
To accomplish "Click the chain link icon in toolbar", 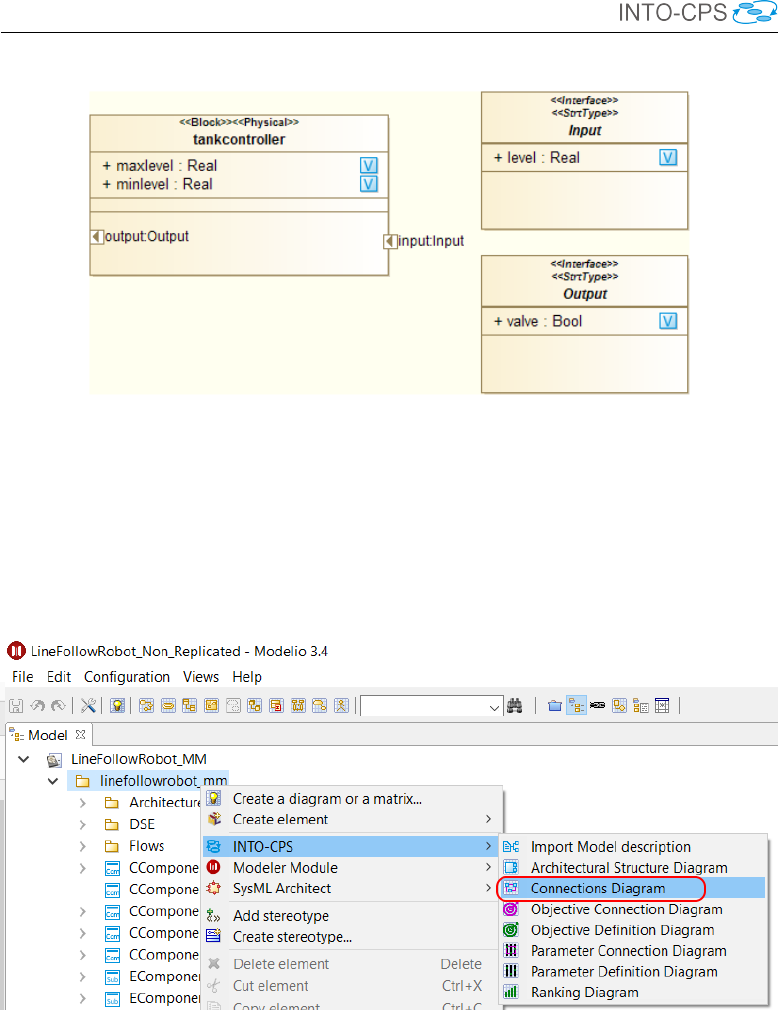I will point(598,705).
